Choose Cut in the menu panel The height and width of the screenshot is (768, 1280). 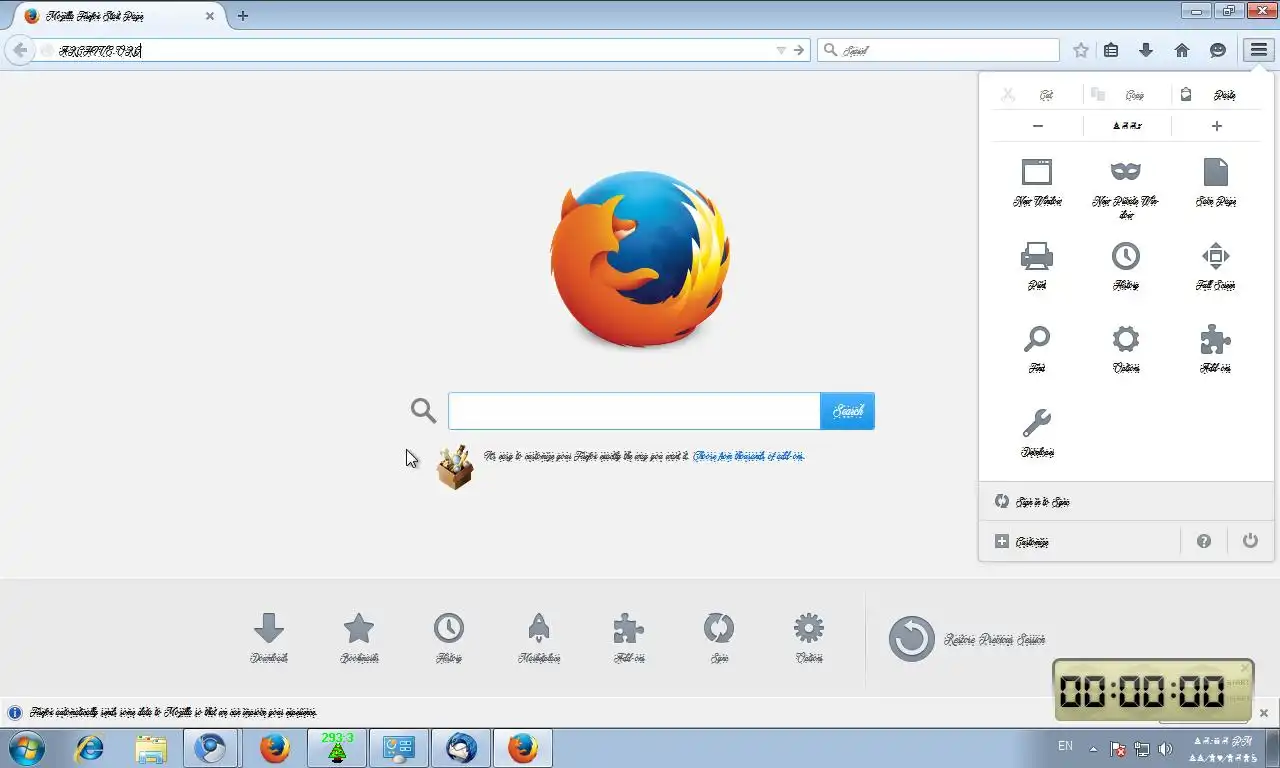1037,95
